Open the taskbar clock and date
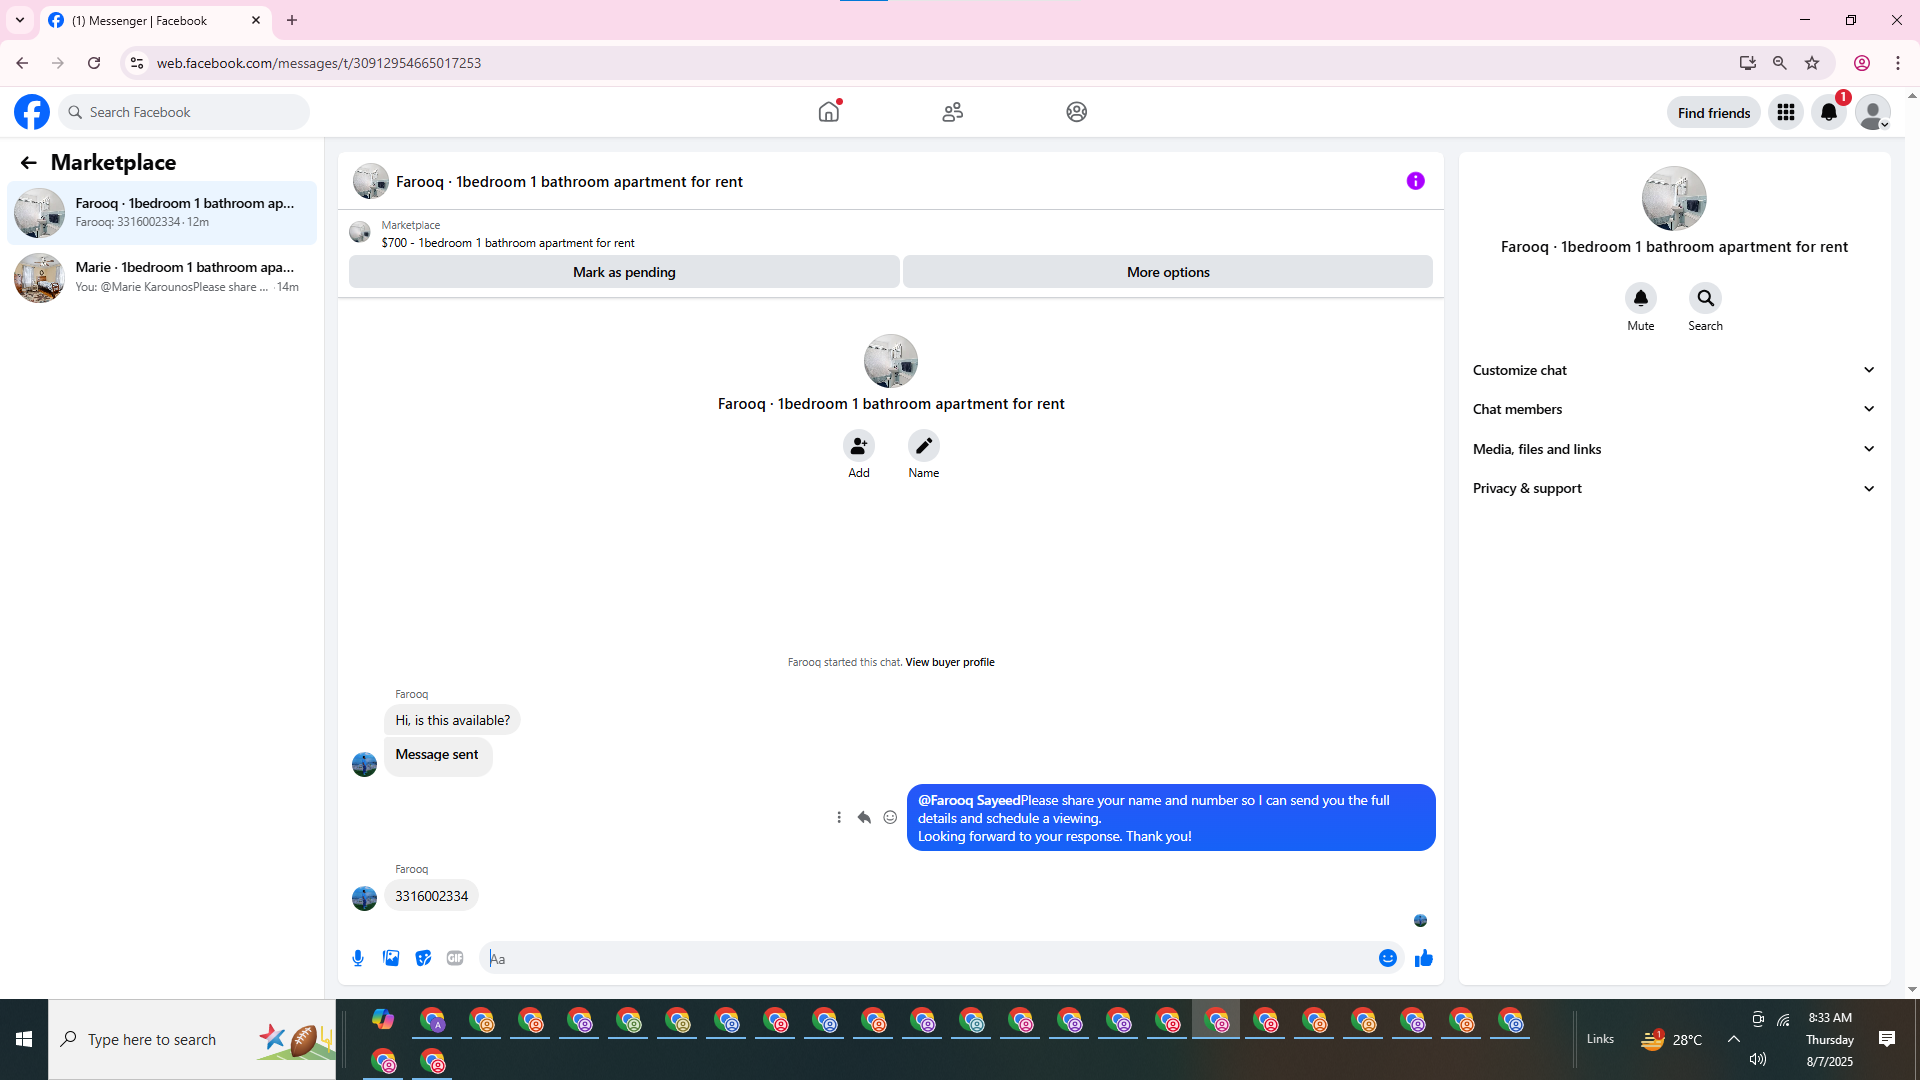This screenshot has width=1920, height=1080. tap(1830, 1040)
